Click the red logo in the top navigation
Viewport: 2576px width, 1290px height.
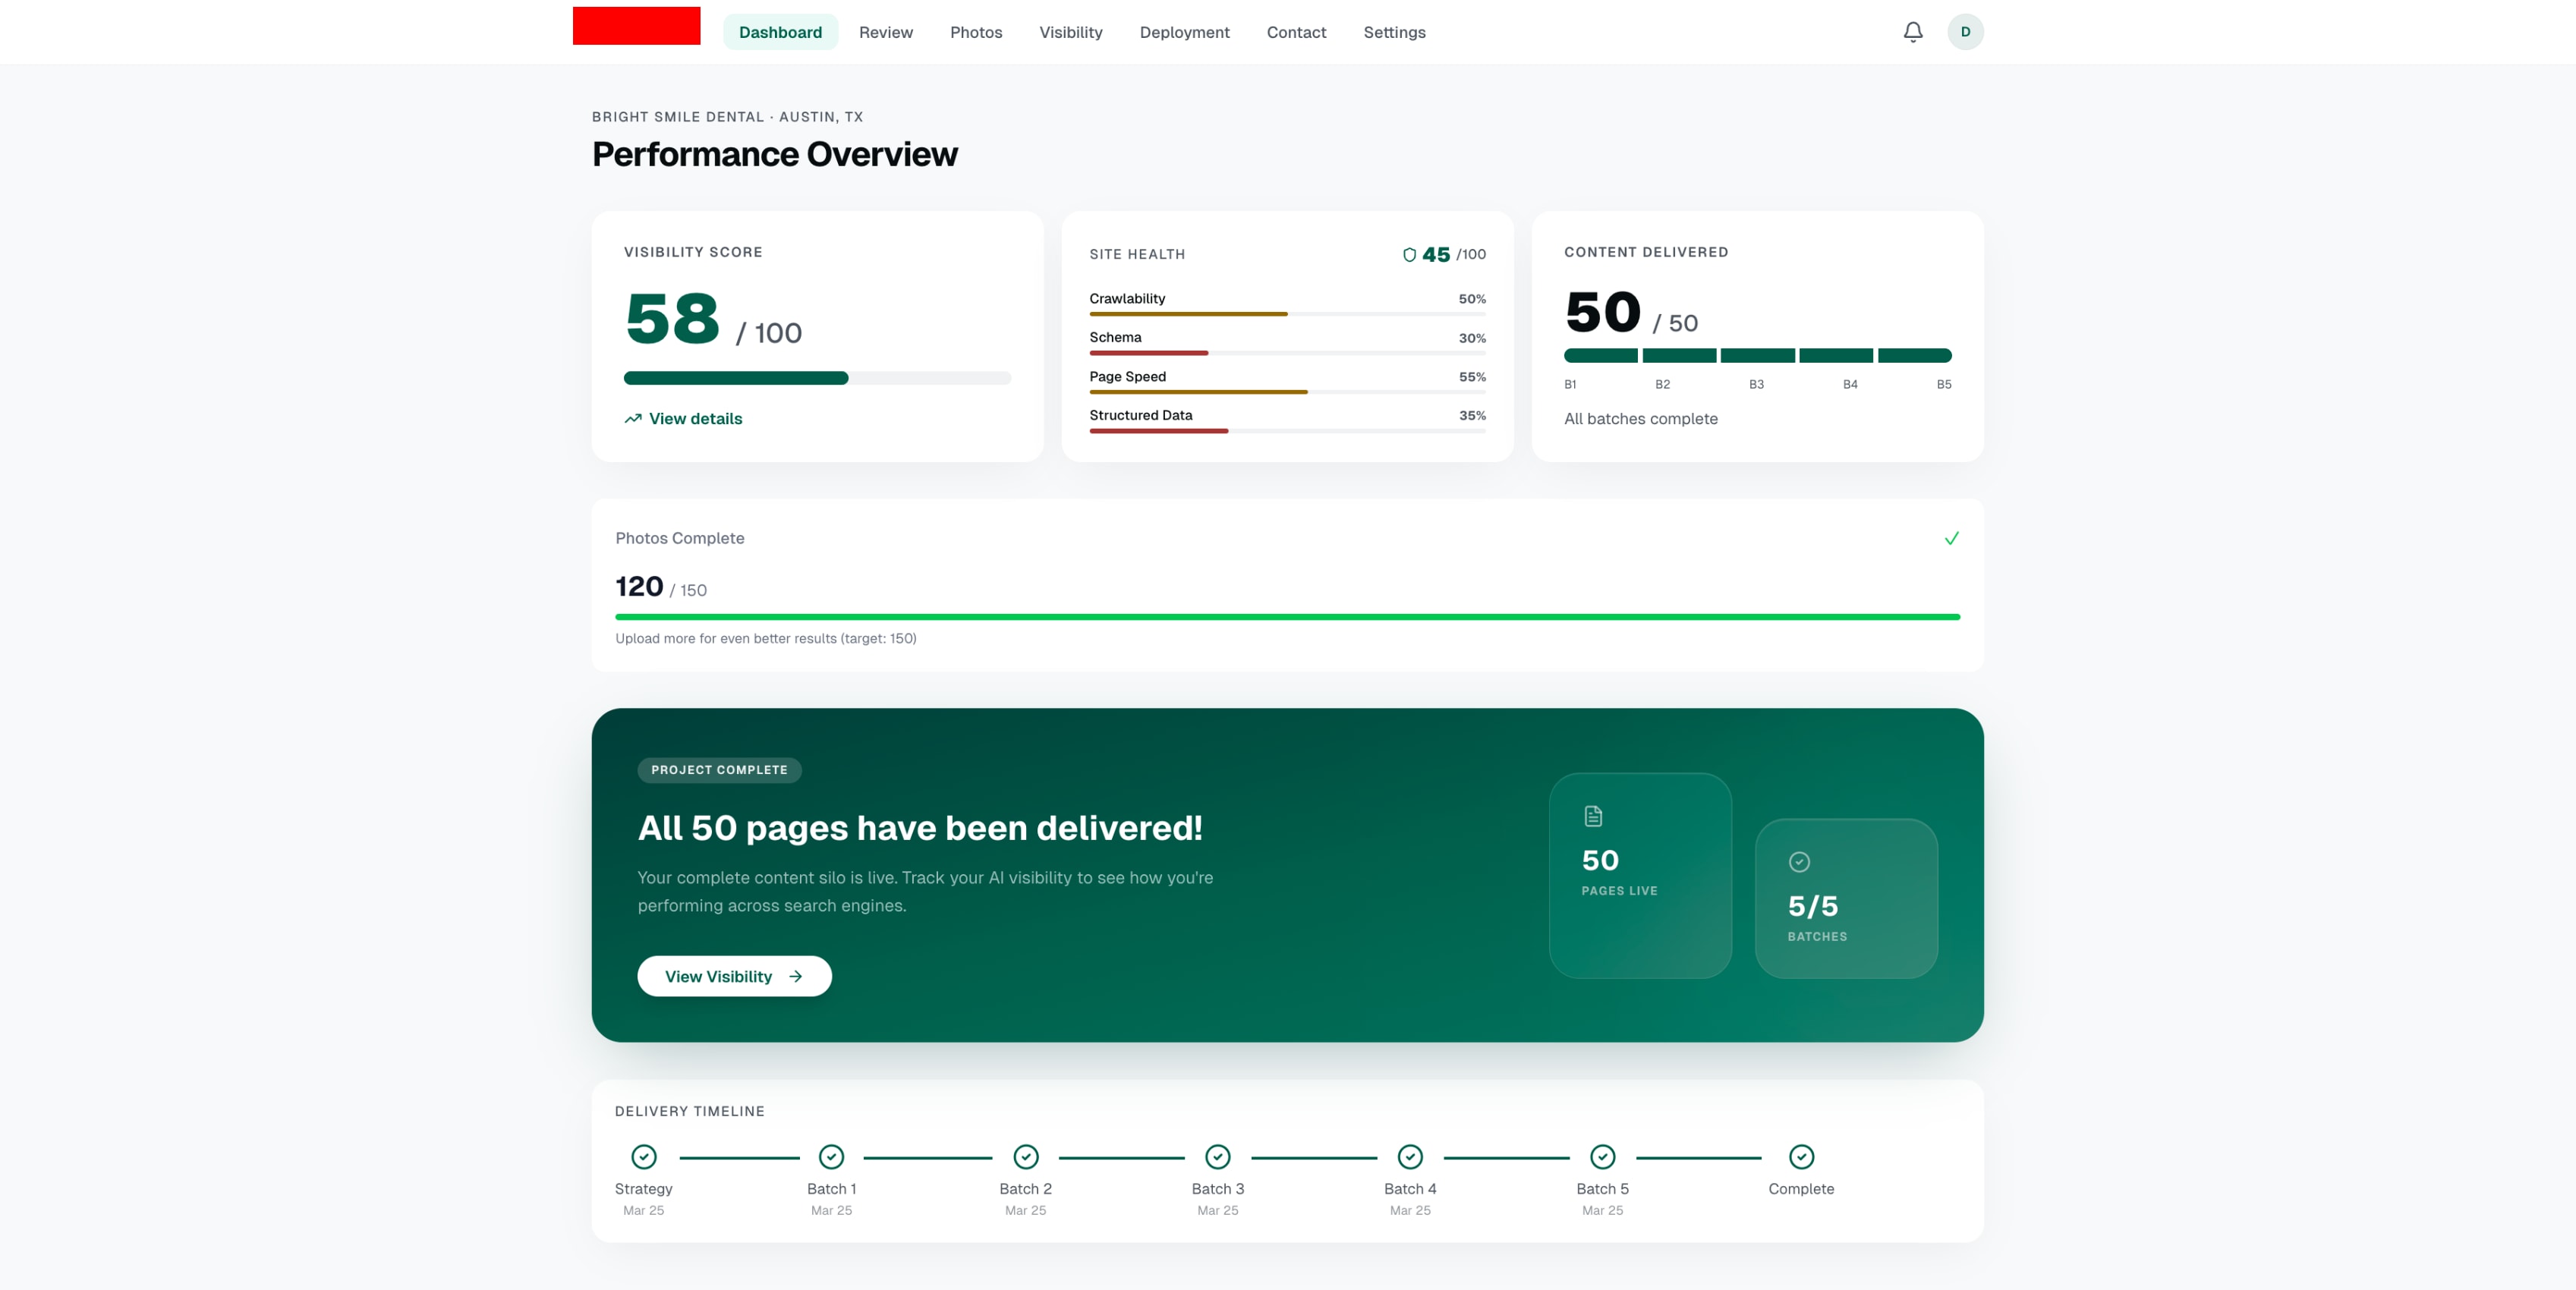636,25
